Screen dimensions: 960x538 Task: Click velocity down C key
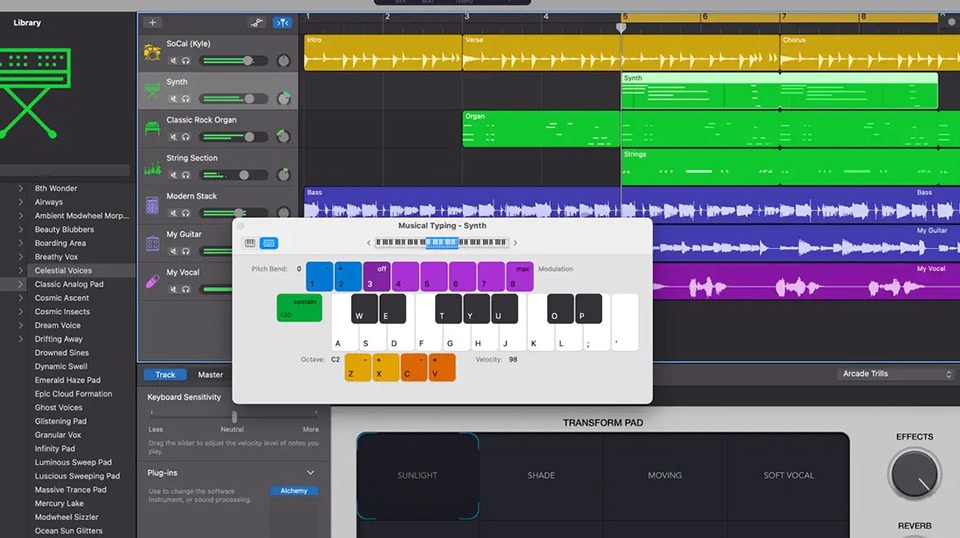pyautogui.click(x=414, y=367)
